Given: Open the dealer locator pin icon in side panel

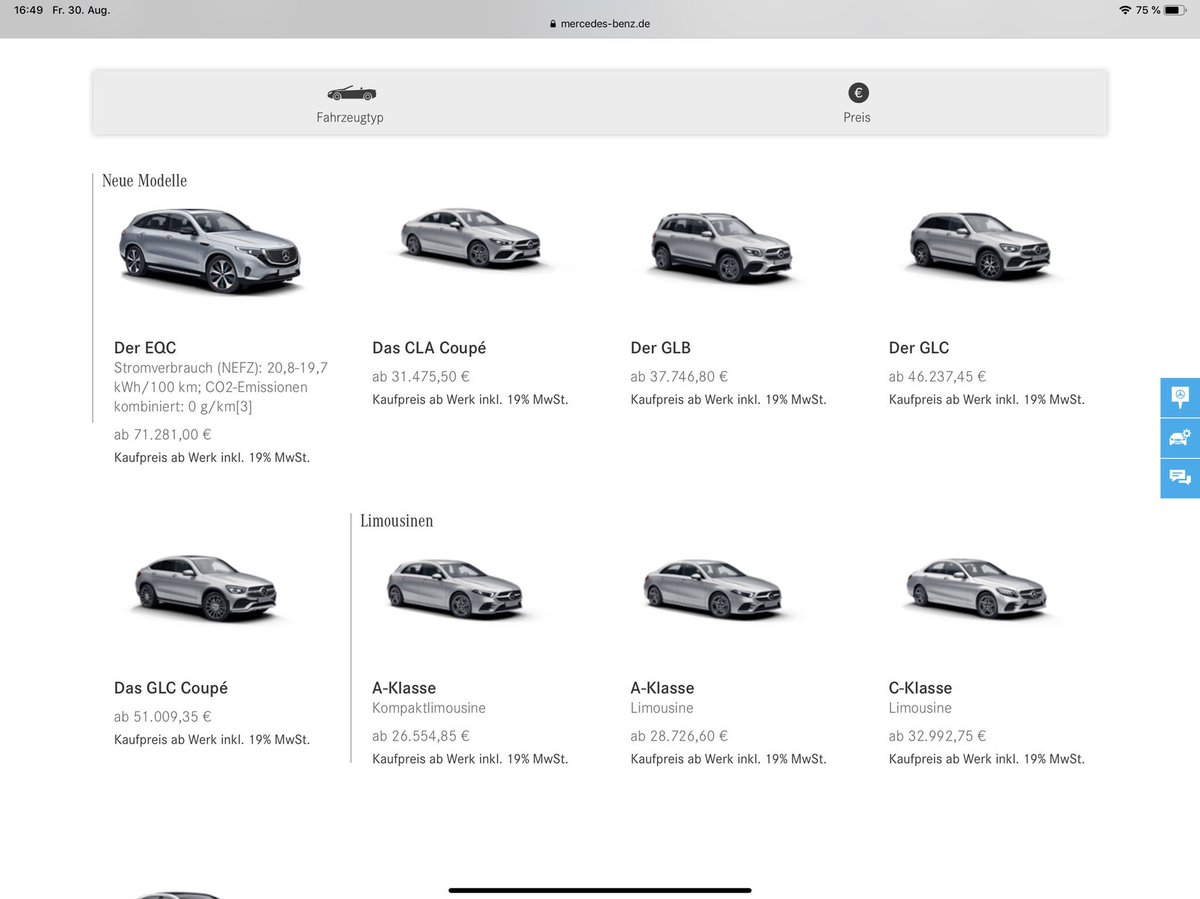Looking at the screenshot, I should point(1180,397).
